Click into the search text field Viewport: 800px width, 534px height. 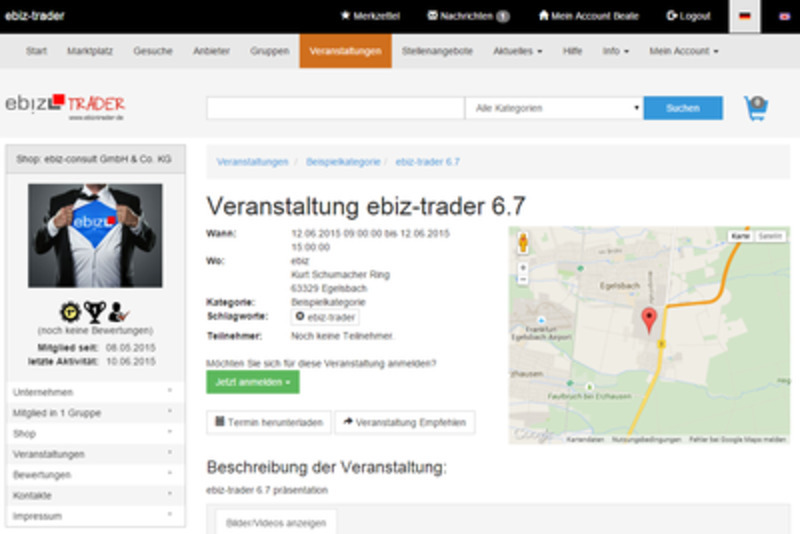point(335,108)
